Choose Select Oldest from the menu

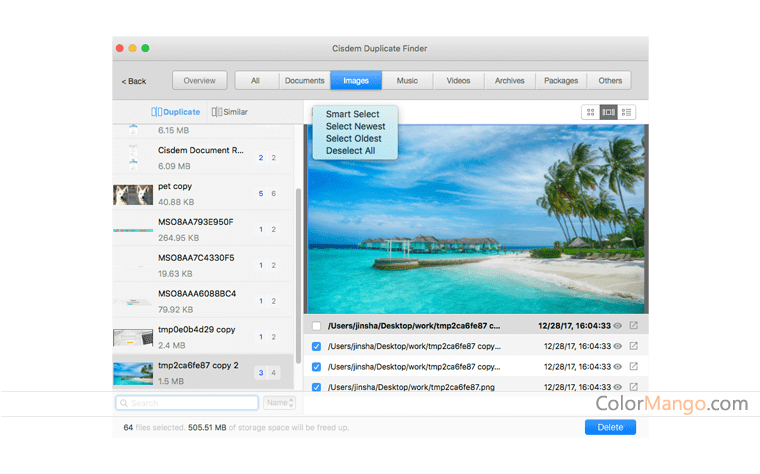coord(353,138)
